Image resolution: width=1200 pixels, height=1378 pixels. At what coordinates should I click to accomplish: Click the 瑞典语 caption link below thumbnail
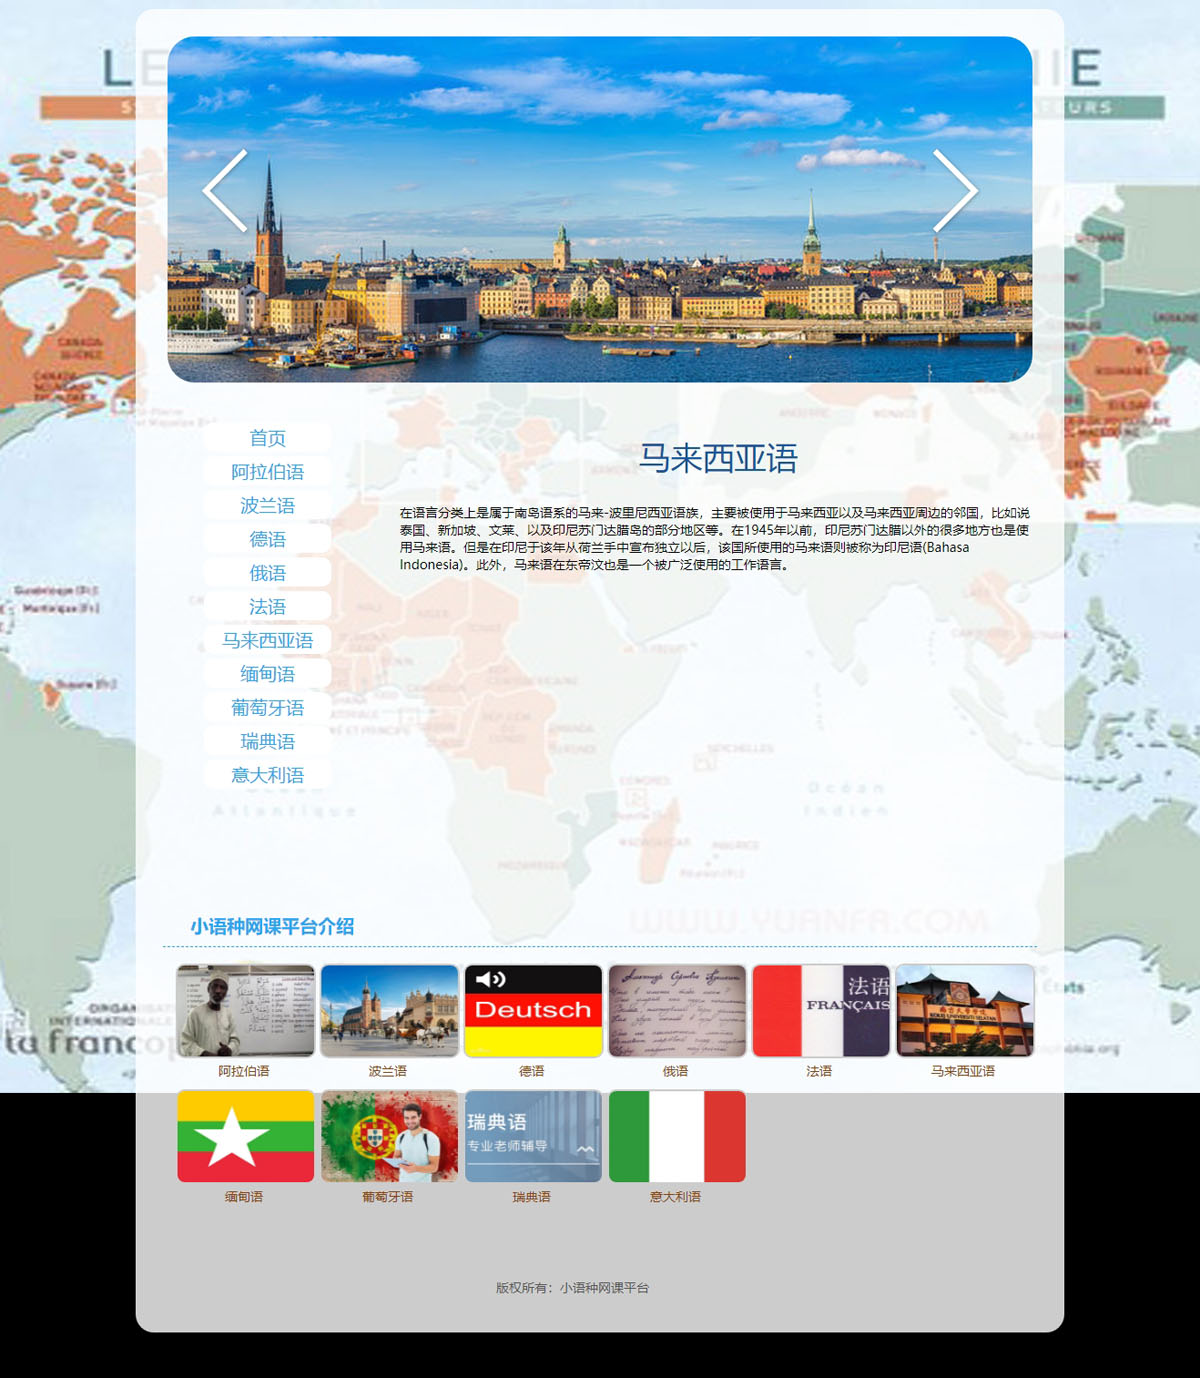pyautogui.click(x=532, y=1197)
